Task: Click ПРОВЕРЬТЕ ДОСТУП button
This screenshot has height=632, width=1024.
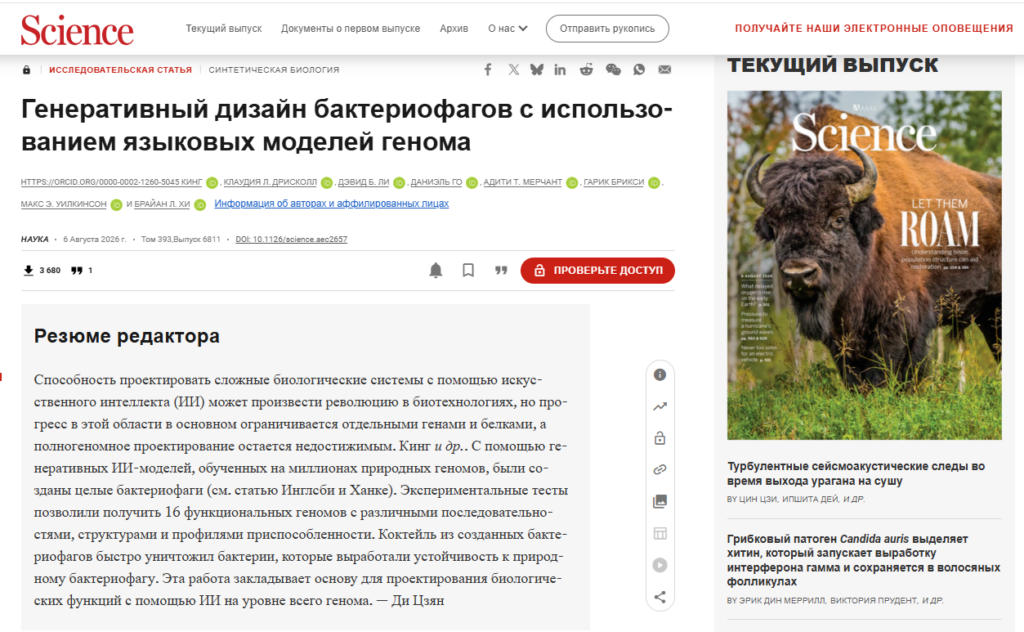Action: pos(598,270)
